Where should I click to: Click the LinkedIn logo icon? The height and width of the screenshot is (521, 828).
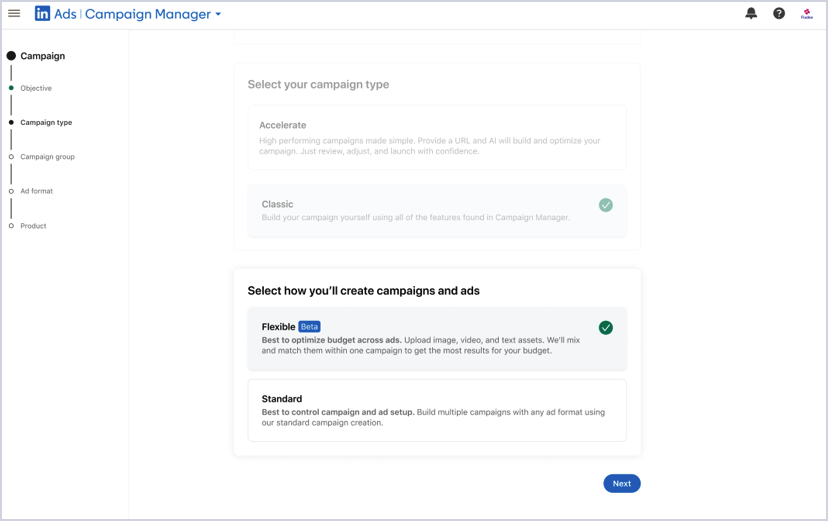click(x=42, y=14)
